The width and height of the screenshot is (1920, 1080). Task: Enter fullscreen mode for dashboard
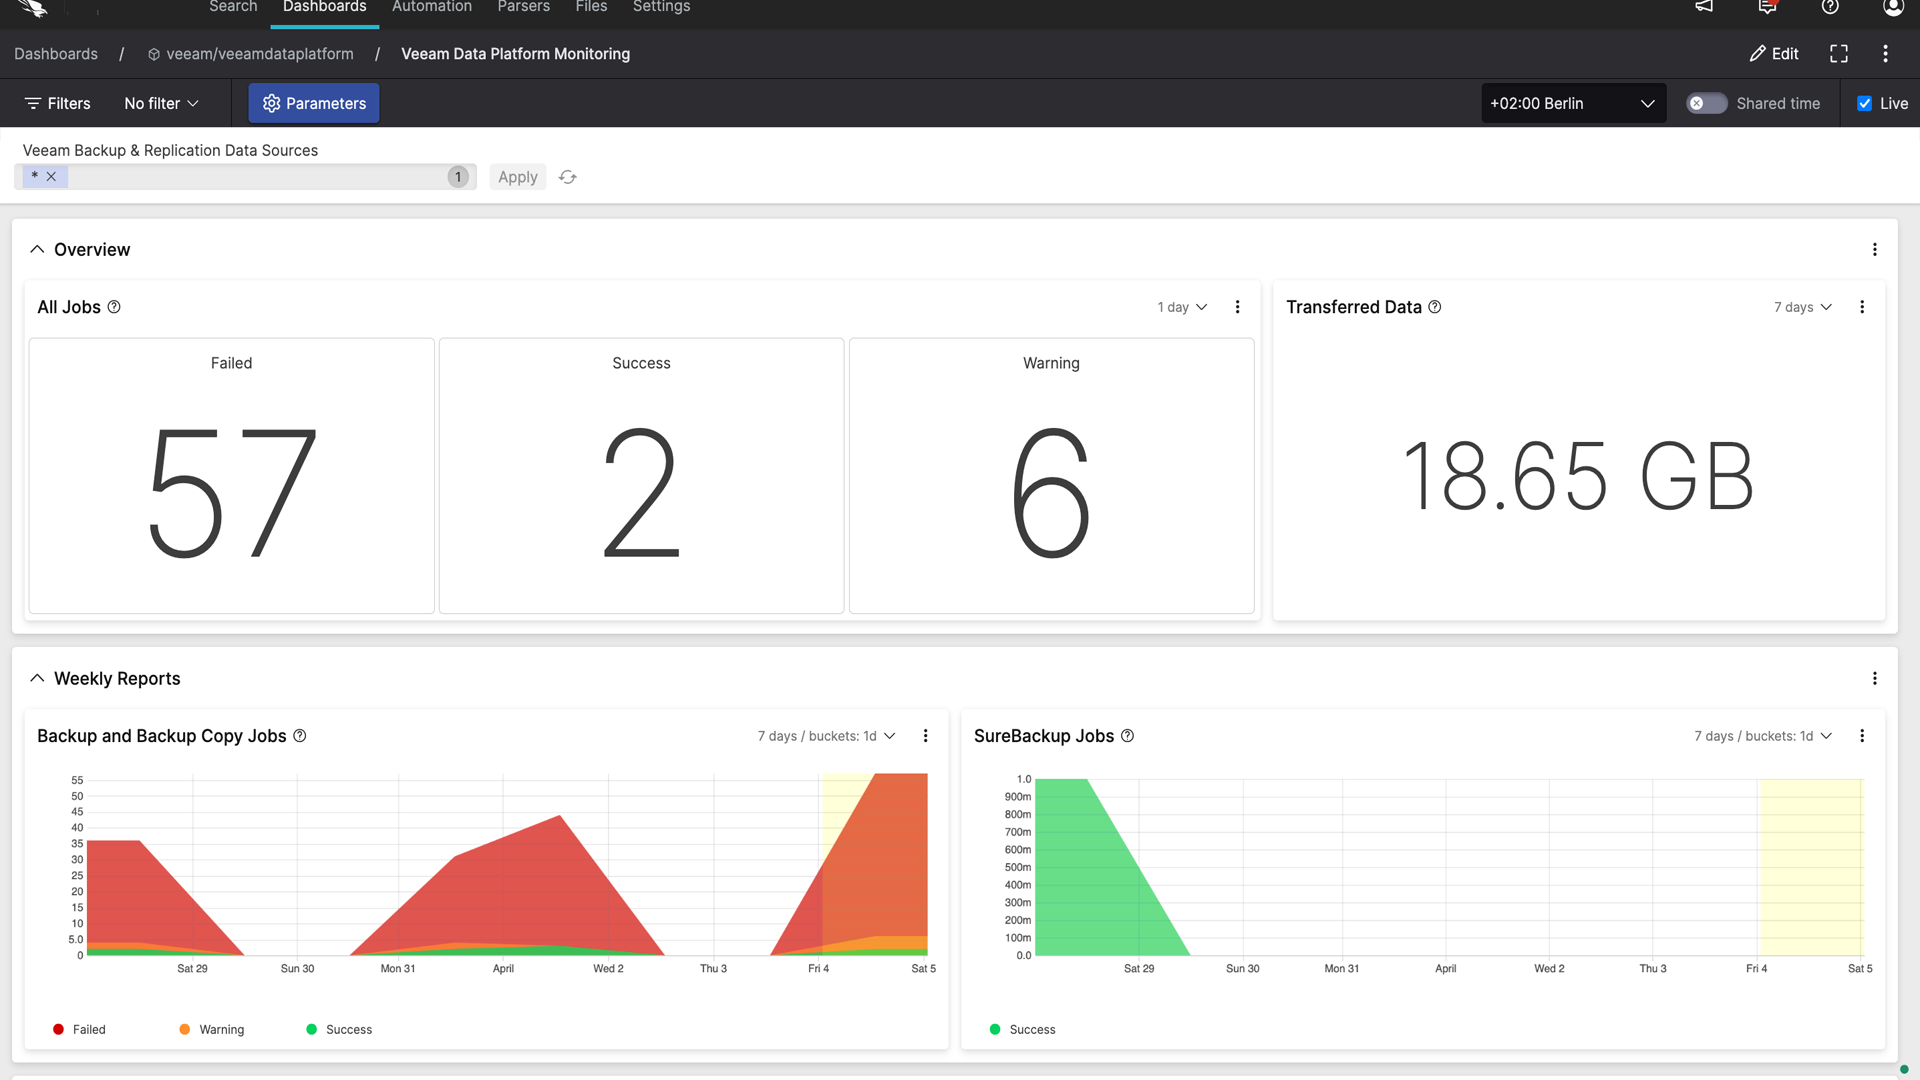tap(1838, 54)
